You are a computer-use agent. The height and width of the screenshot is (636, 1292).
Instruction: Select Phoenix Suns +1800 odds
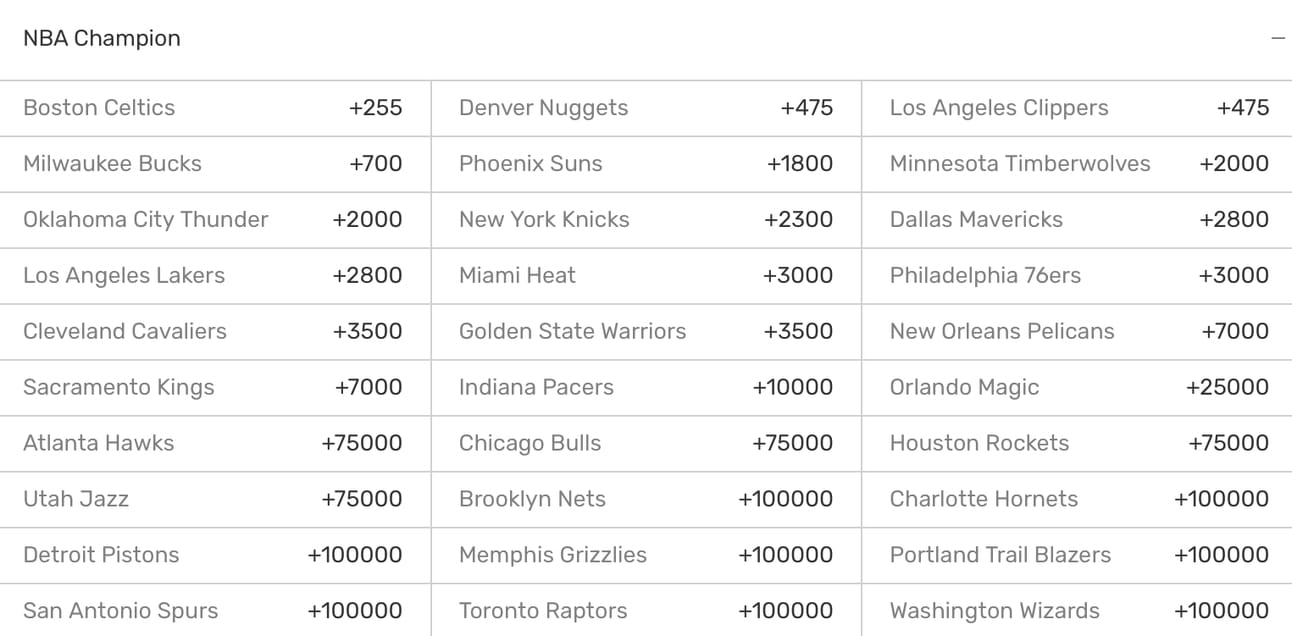point(646,164)
